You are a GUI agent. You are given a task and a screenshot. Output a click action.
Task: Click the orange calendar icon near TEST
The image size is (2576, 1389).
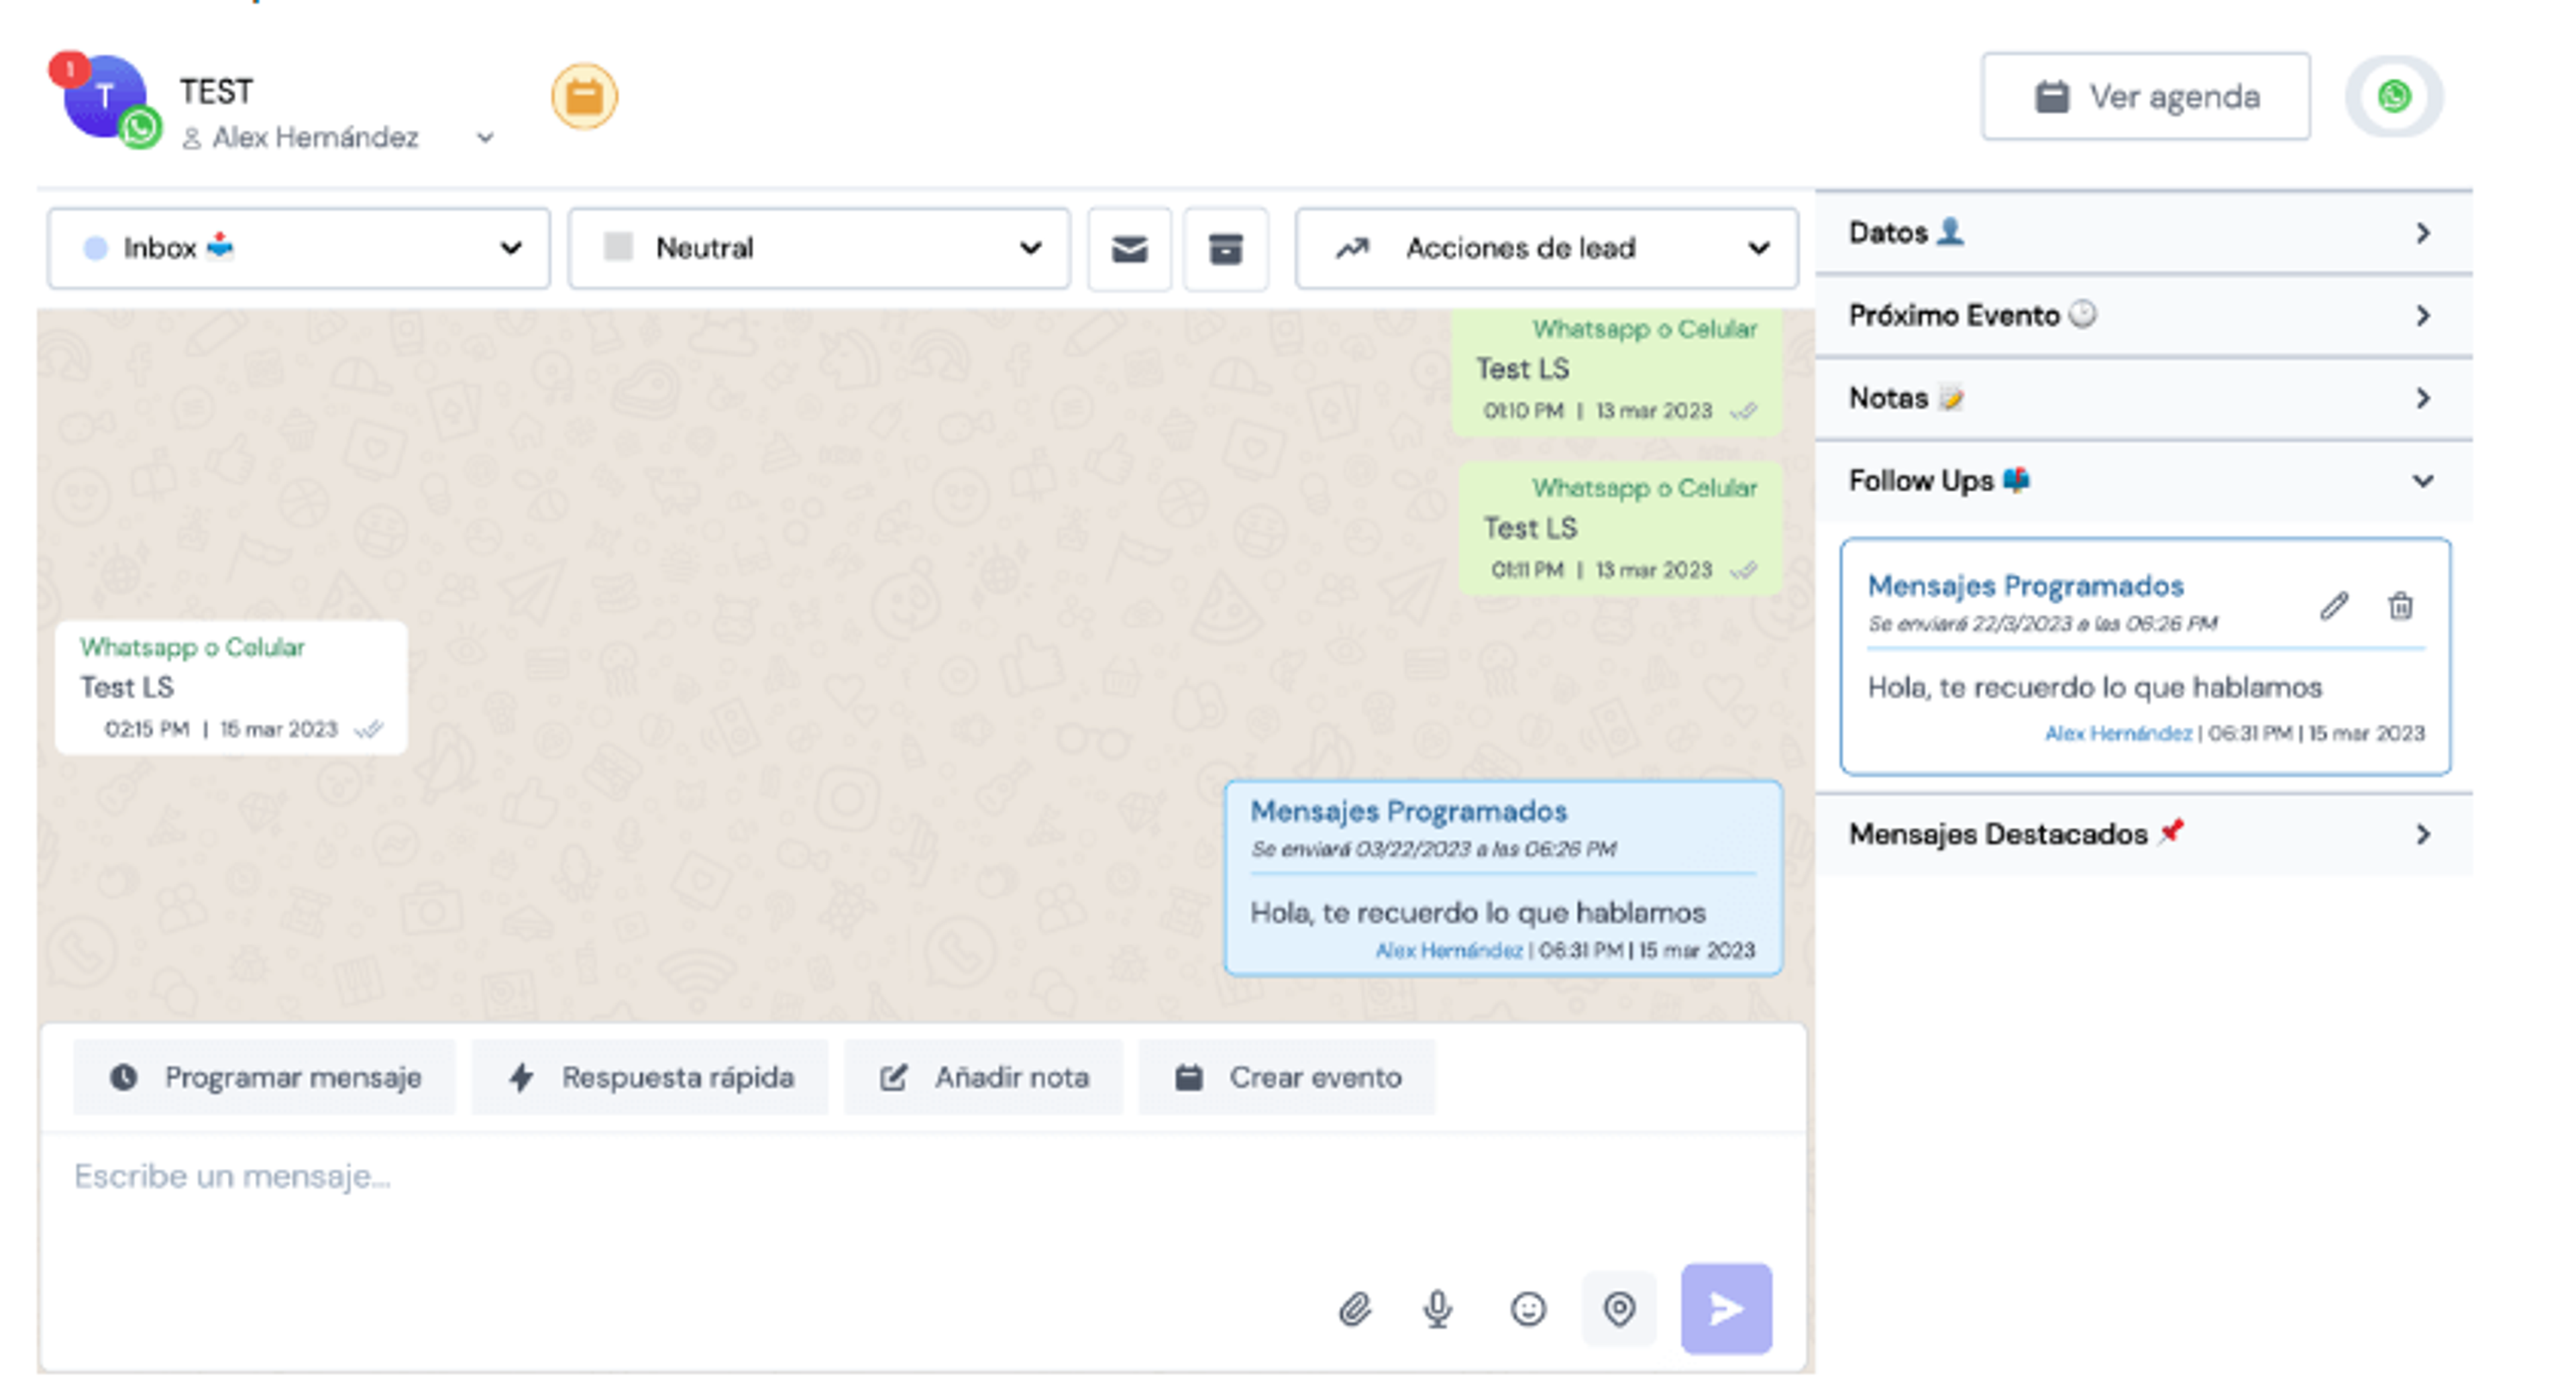click(x=584, y=97)
